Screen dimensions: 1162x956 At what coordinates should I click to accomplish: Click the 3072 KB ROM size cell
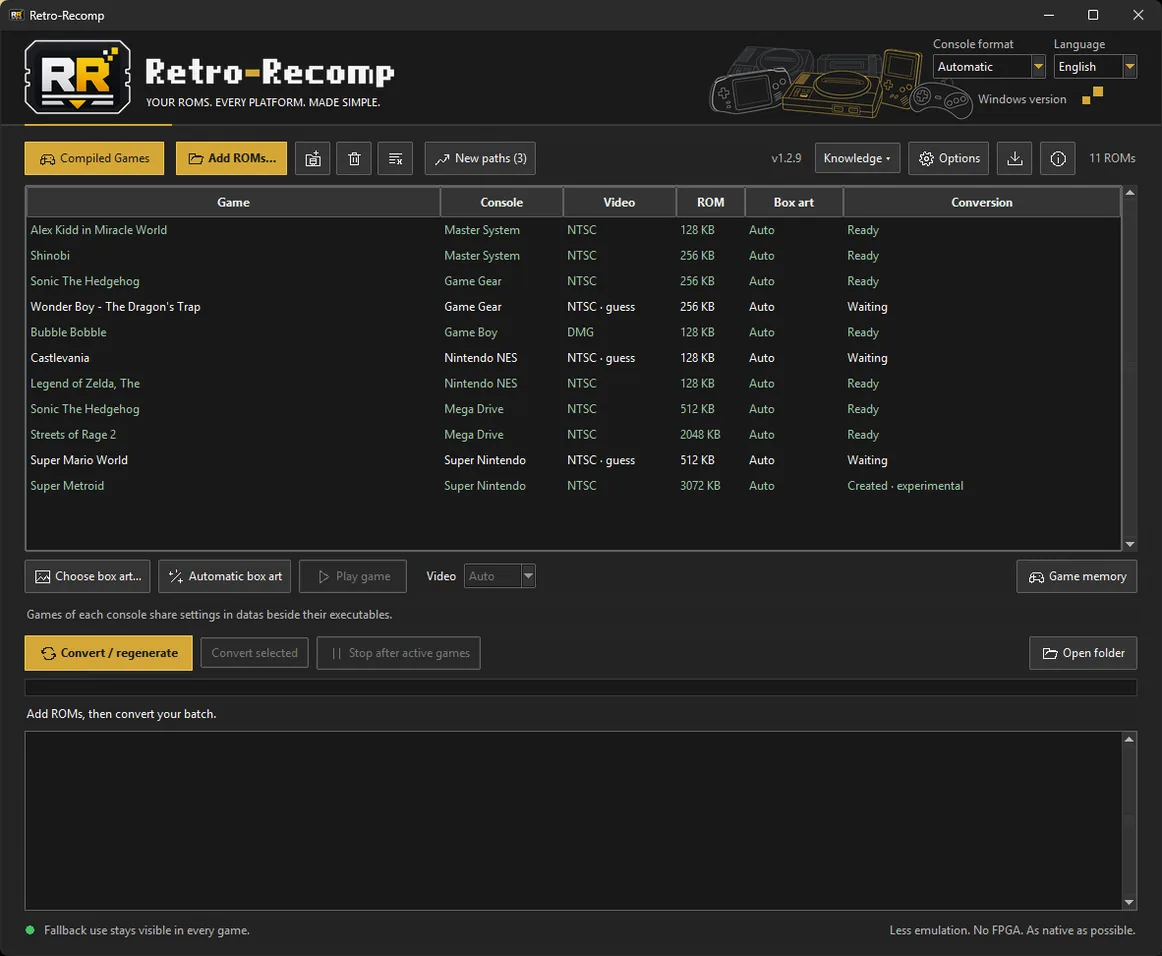[x=700, y=485]
